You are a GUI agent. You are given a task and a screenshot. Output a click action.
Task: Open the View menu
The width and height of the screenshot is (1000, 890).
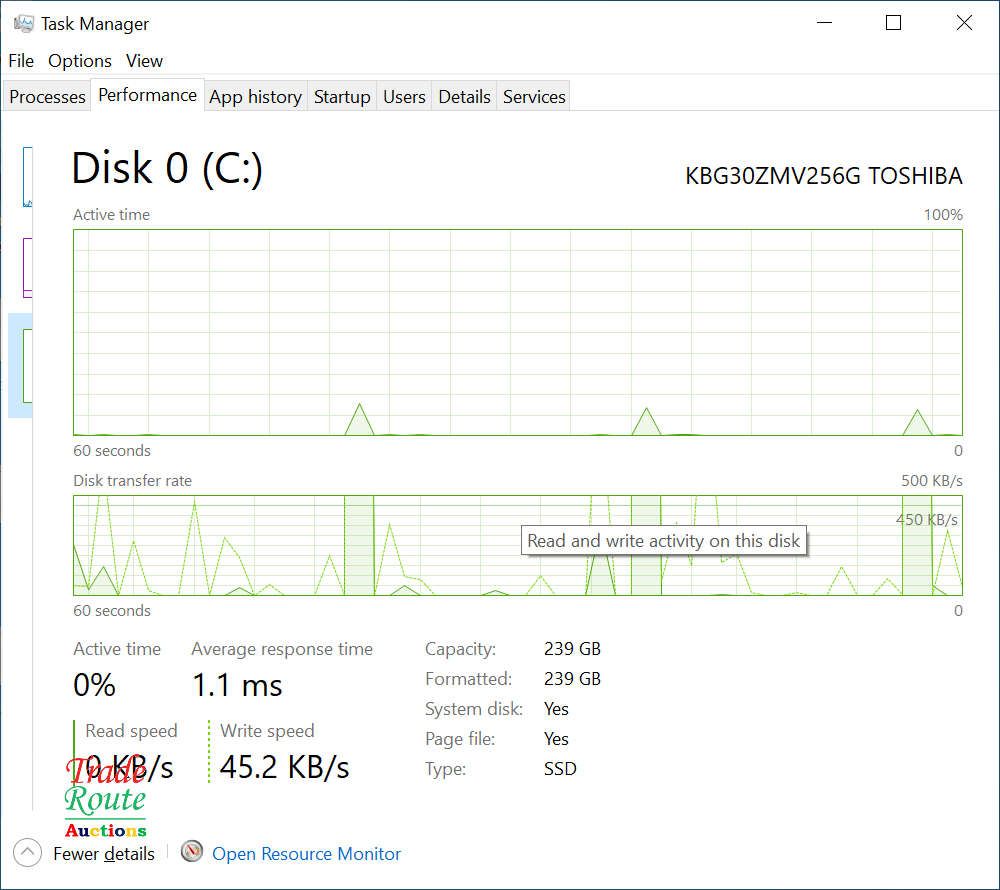(x=144, y=61)
